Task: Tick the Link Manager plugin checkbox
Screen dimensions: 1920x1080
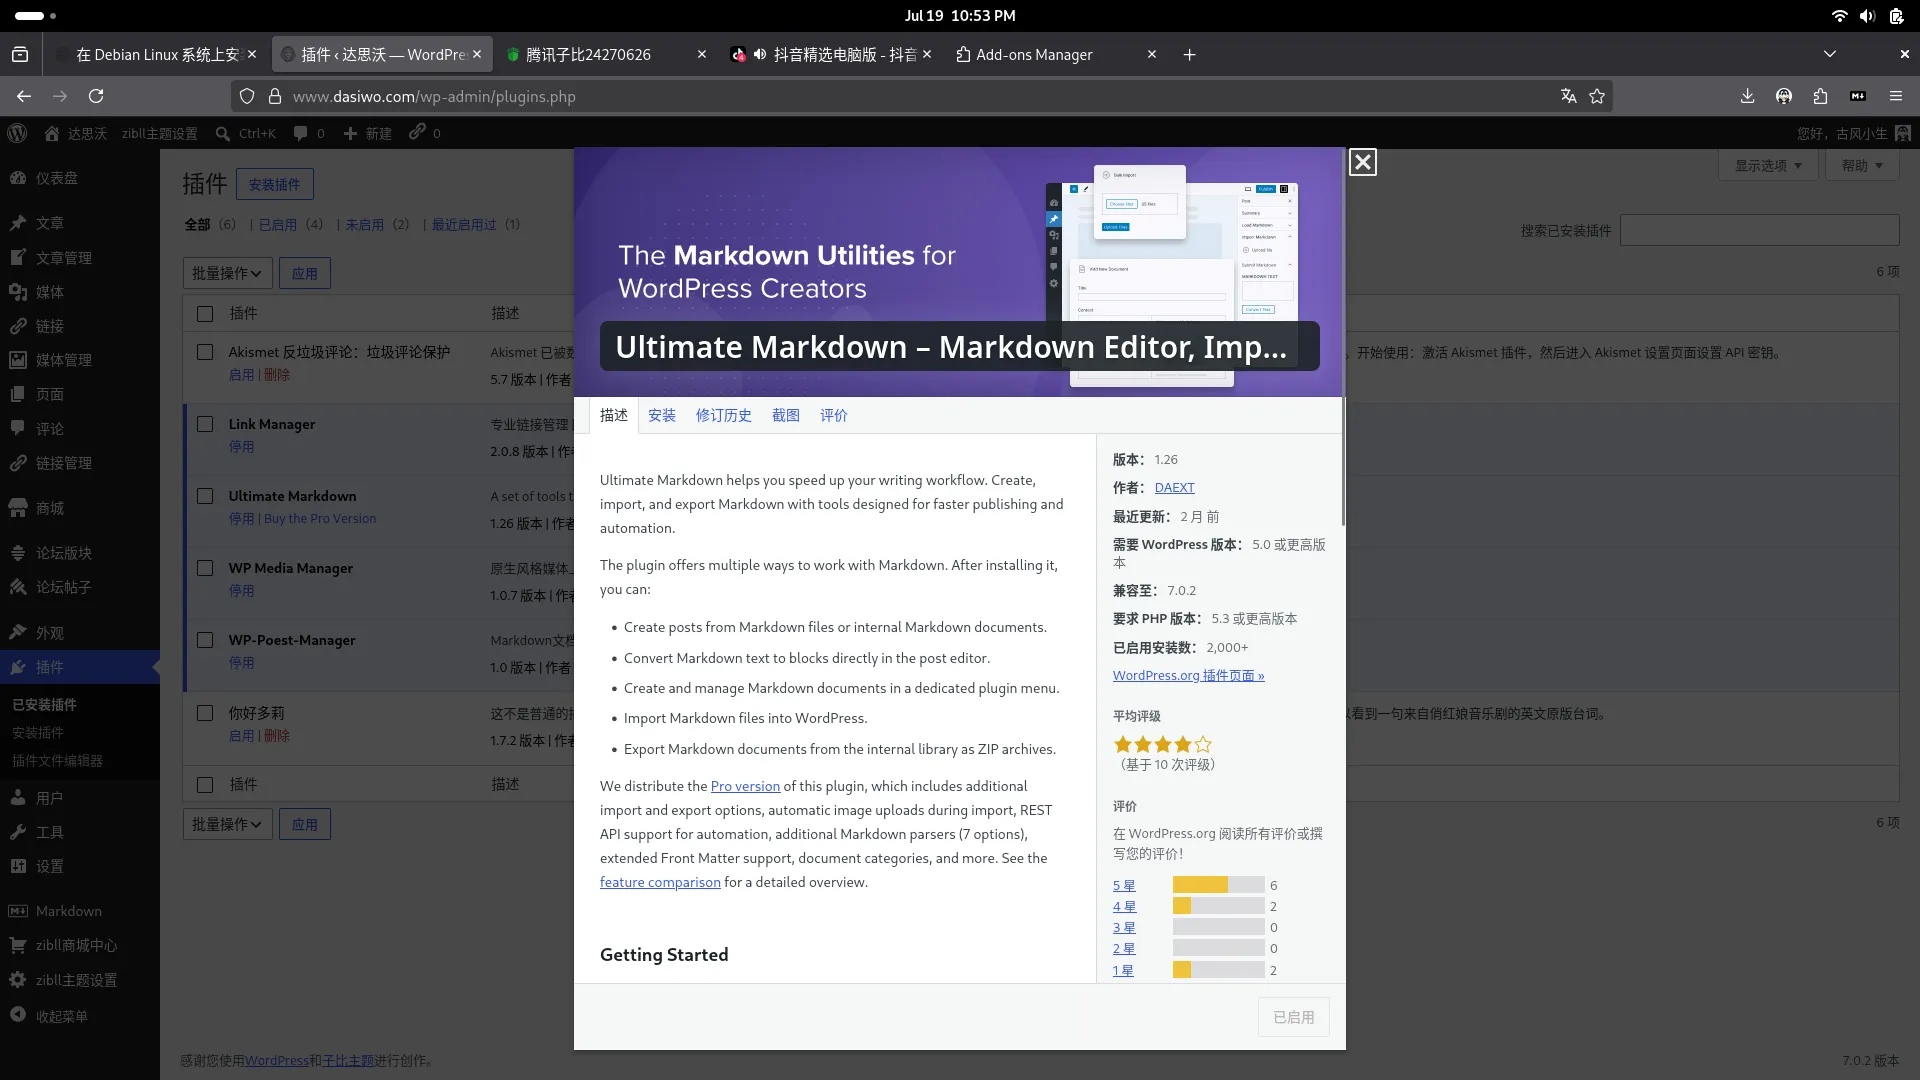Action: tap(205, 424)
